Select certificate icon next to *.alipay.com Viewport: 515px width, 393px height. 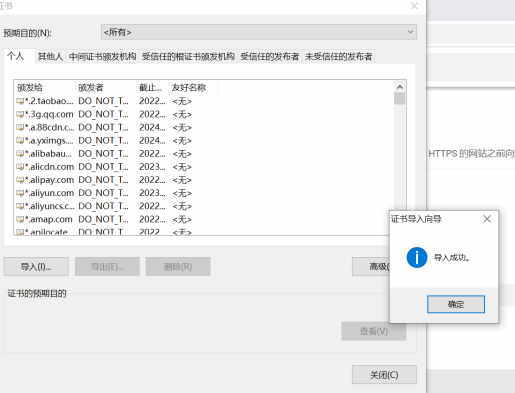(20, 180)
